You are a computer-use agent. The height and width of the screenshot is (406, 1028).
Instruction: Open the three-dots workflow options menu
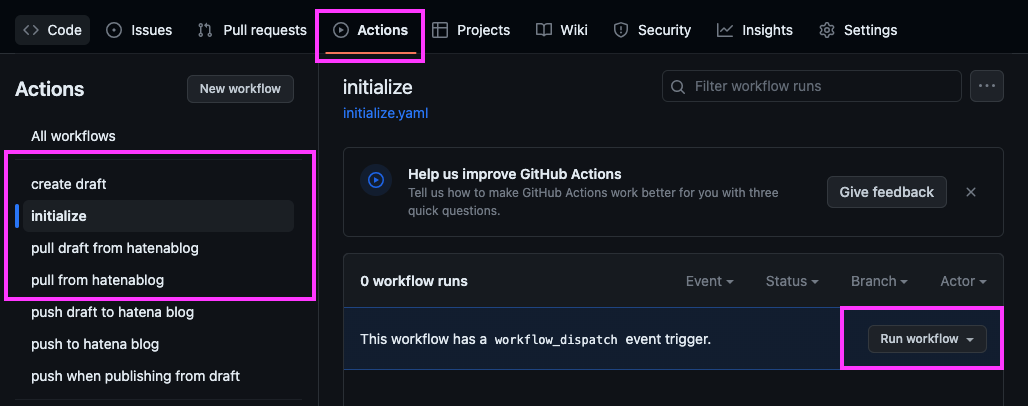tap(987, 86)
